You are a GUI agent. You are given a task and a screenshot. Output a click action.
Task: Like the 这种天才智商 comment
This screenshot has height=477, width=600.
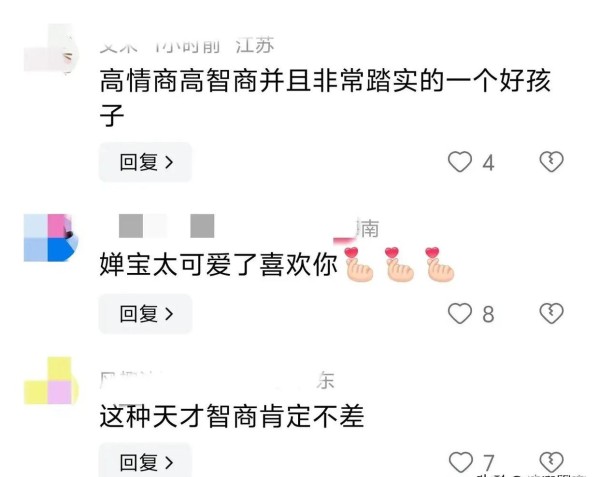coord(460,462)
